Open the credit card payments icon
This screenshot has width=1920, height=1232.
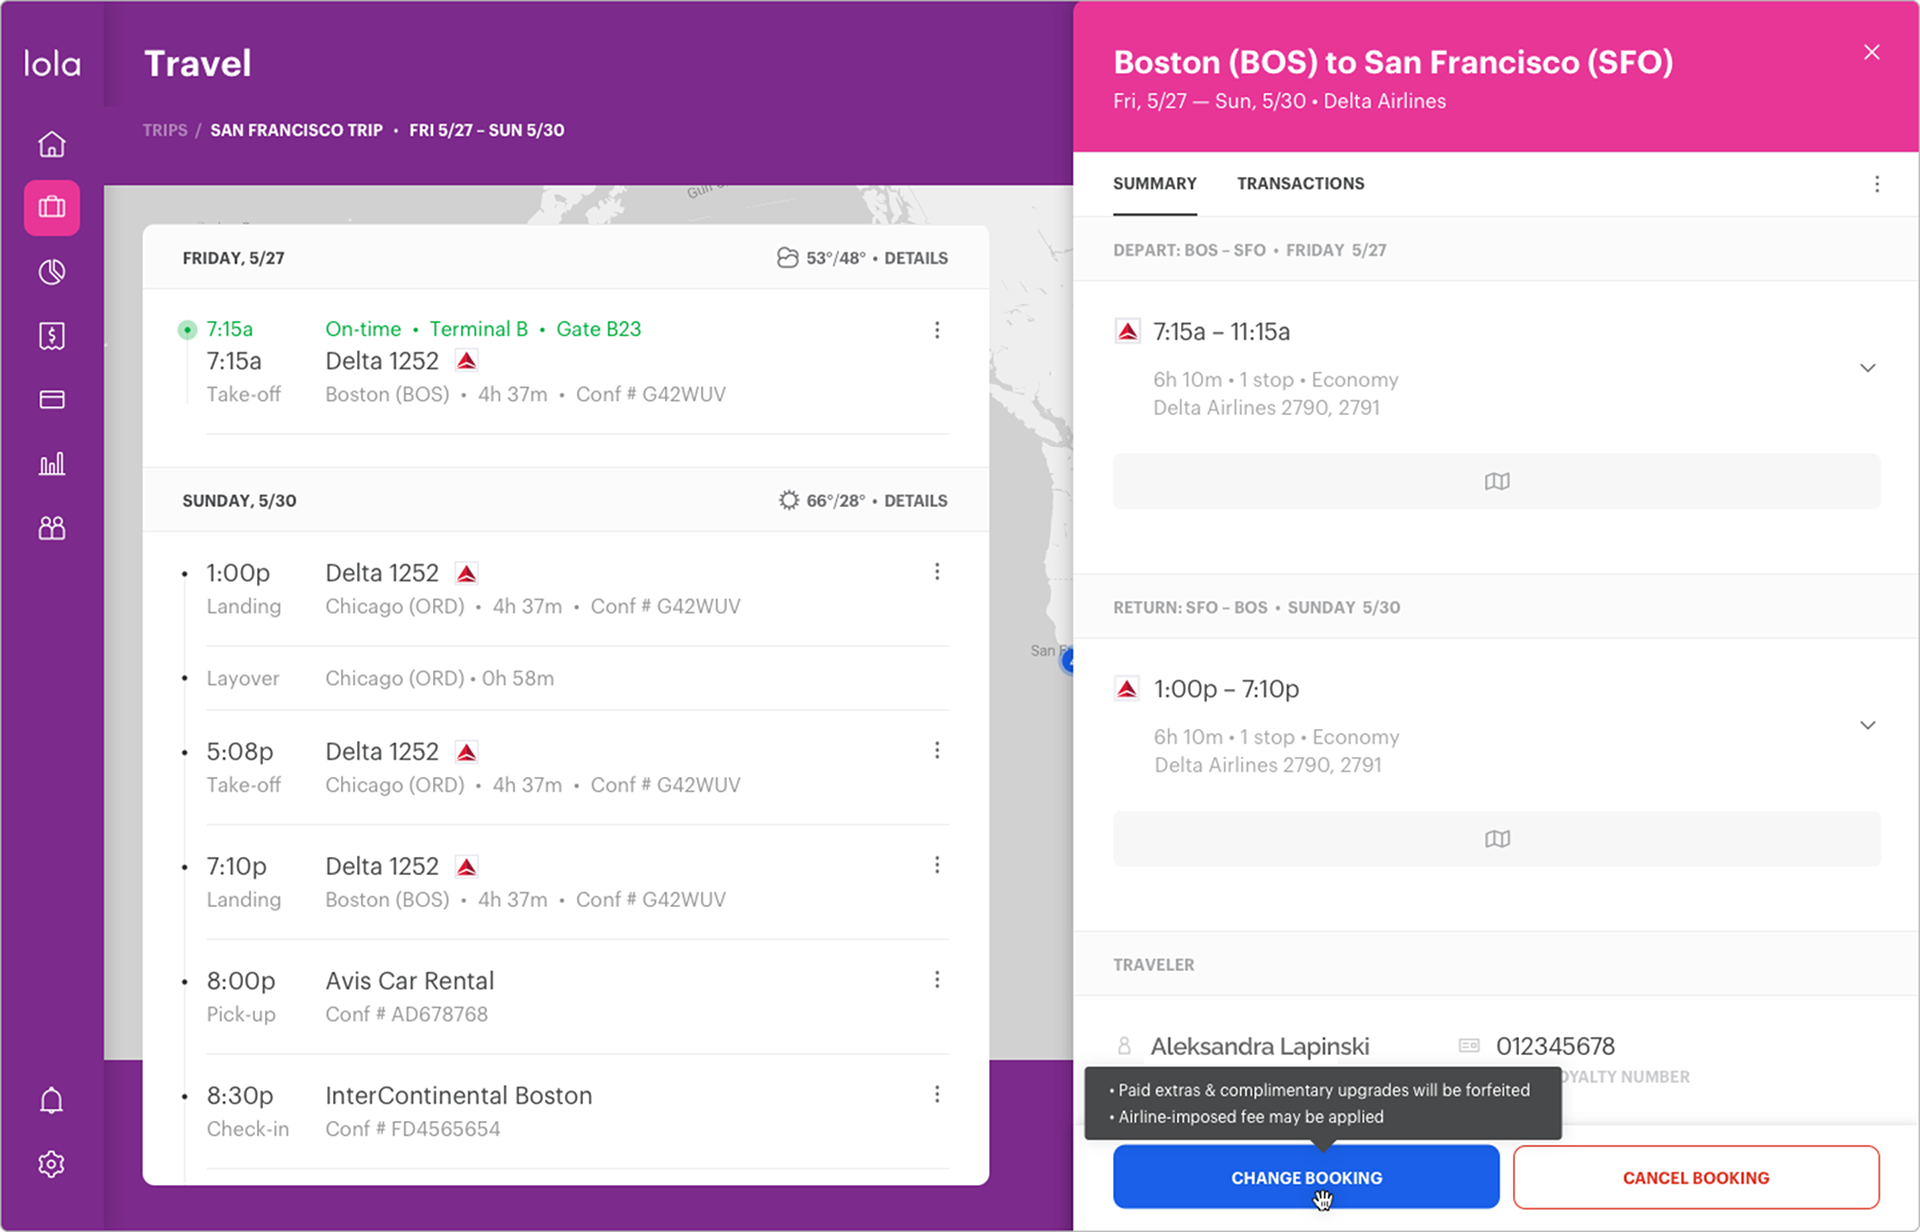coord(52,400)
